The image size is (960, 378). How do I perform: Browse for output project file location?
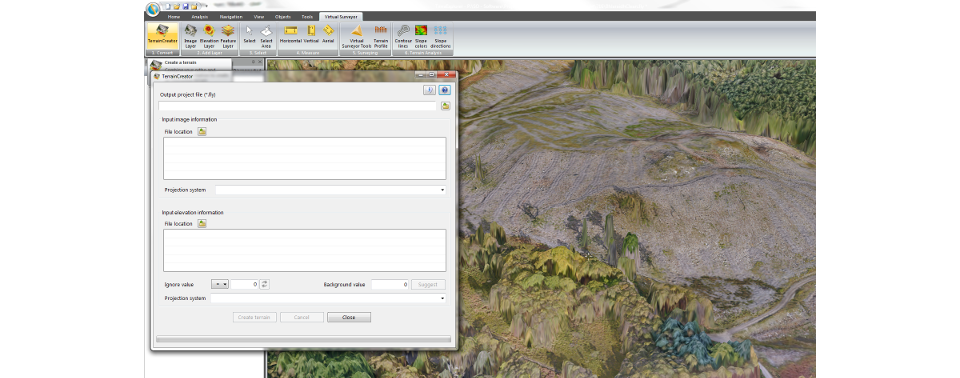coord(446,106)
